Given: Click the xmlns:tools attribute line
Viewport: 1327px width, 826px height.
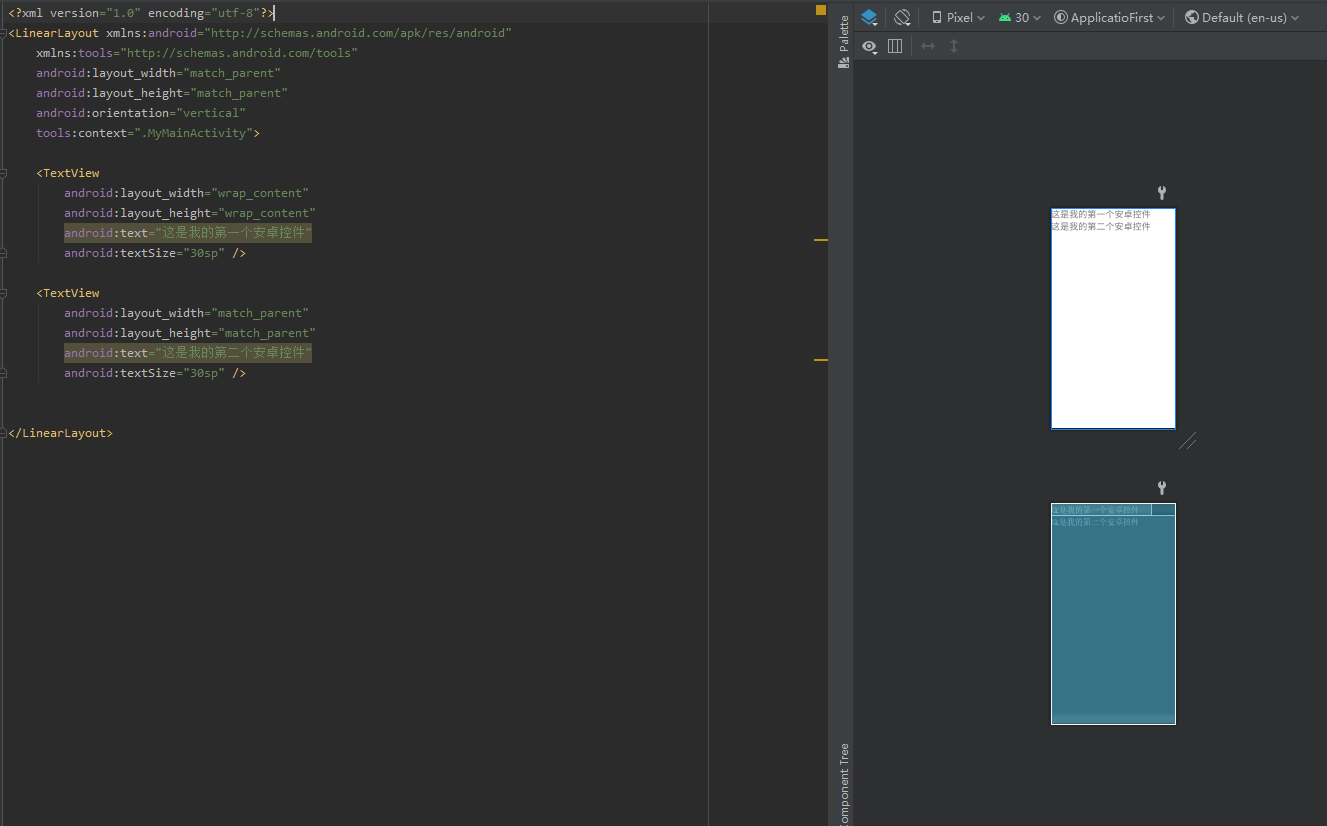Looking at the screenshot, I should click(196, 53).
